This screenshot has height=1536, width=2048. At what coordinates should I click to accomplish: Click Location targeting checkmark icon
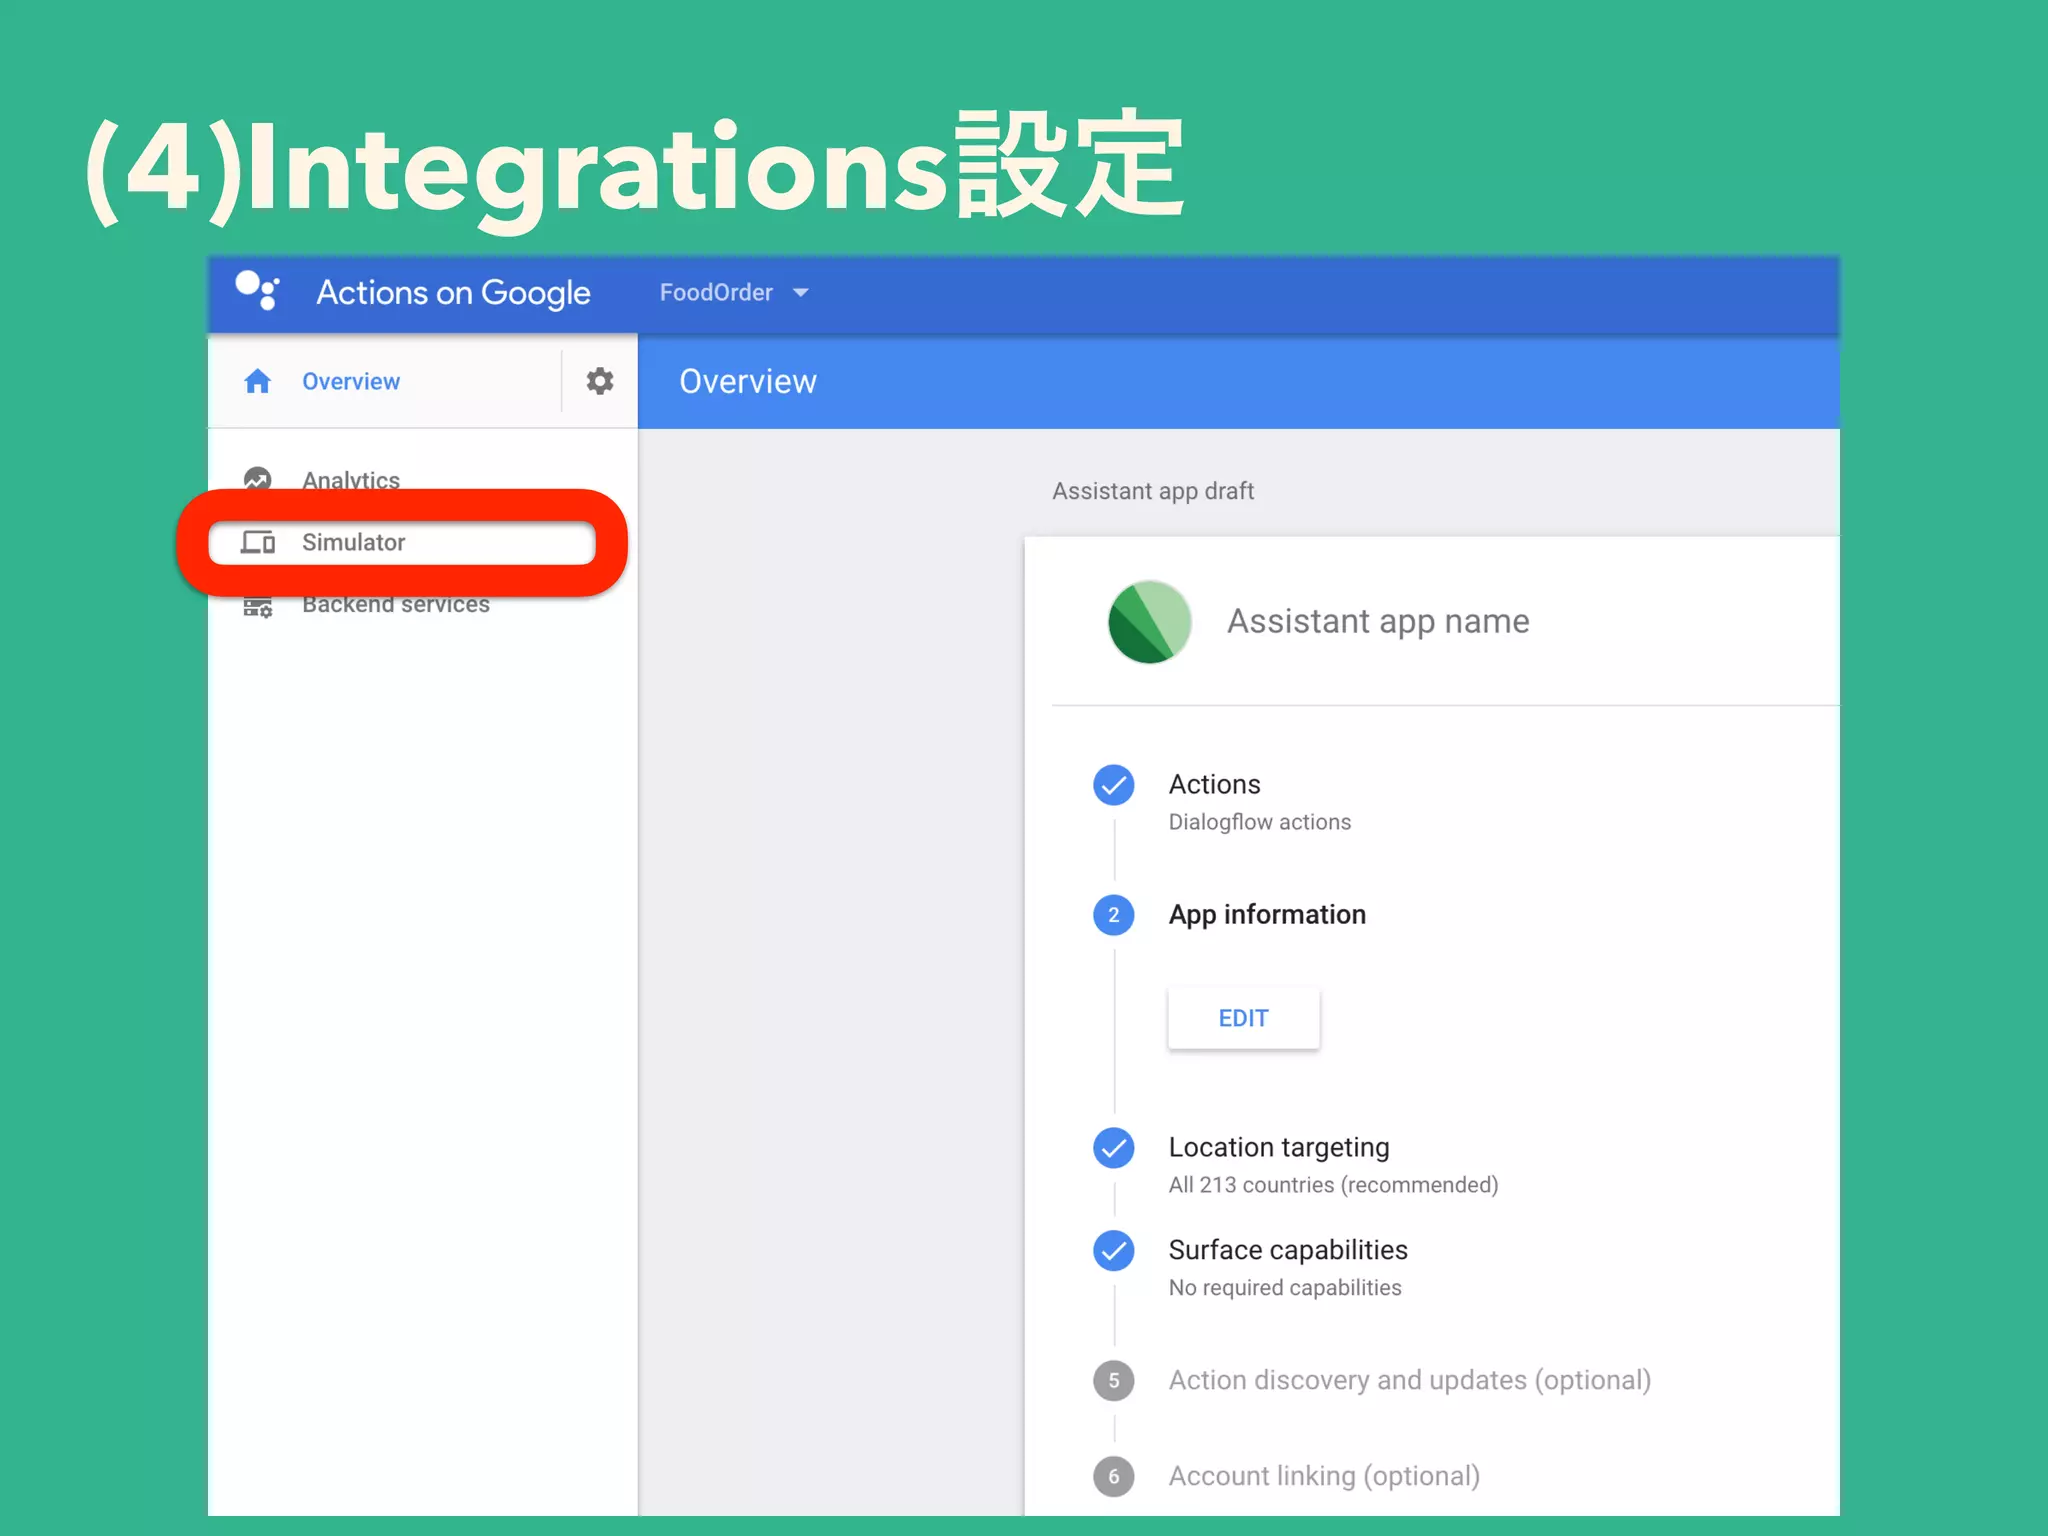(1113, 1148)
